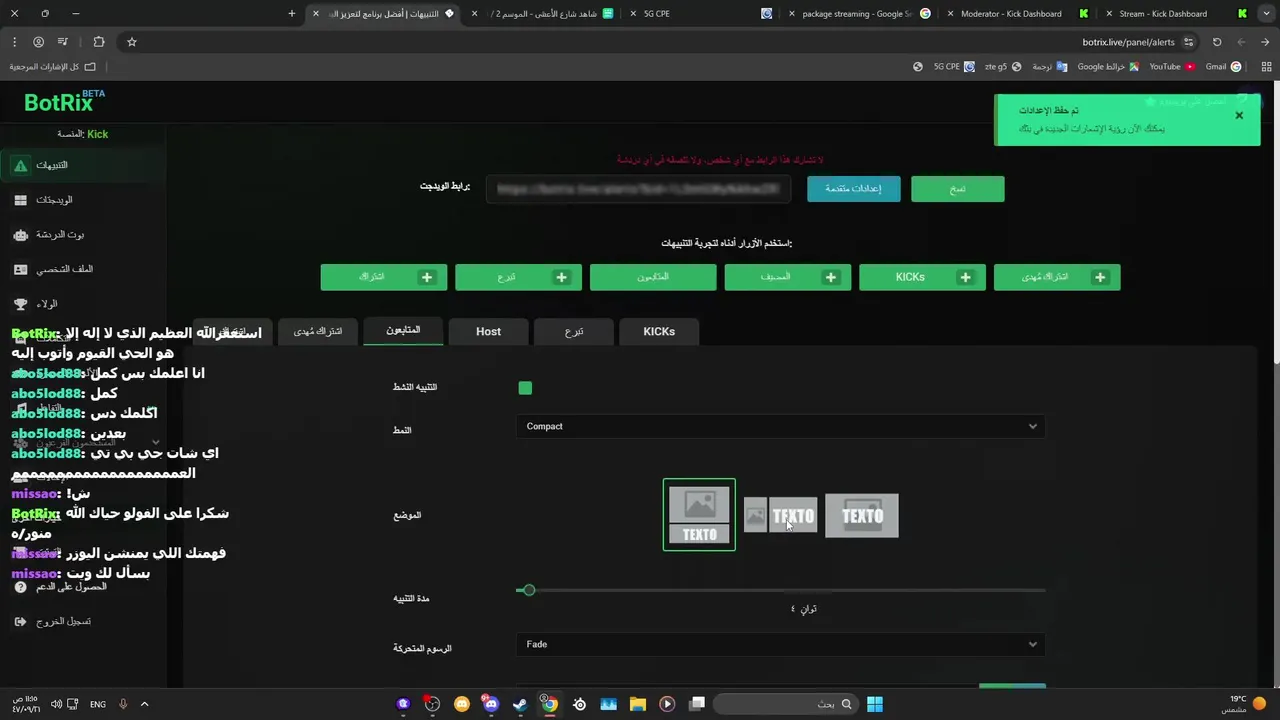The image size is (1280, 720).
Task: Reload the page in browser toolbar
Action: (1217, 42)
